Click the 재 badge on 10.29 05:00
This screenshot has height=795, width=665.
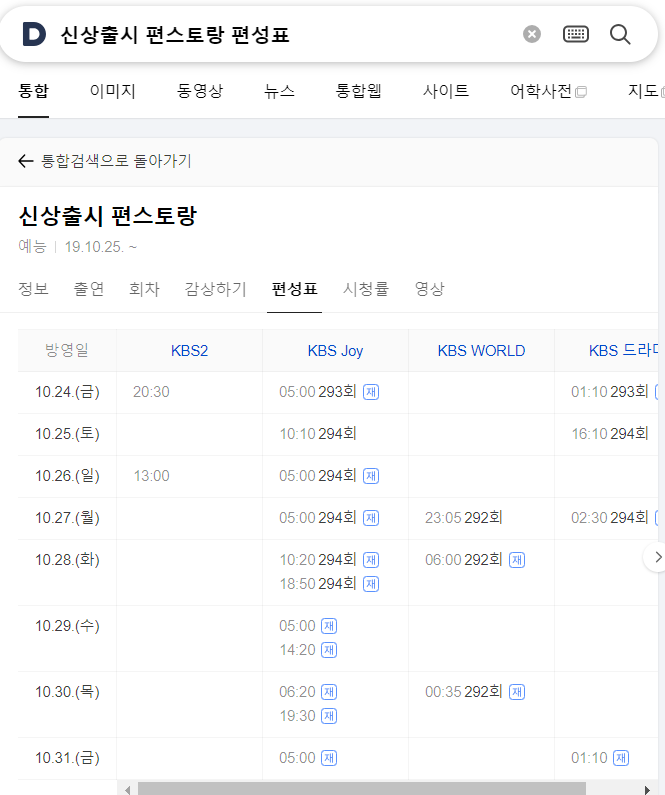point(329,626)
